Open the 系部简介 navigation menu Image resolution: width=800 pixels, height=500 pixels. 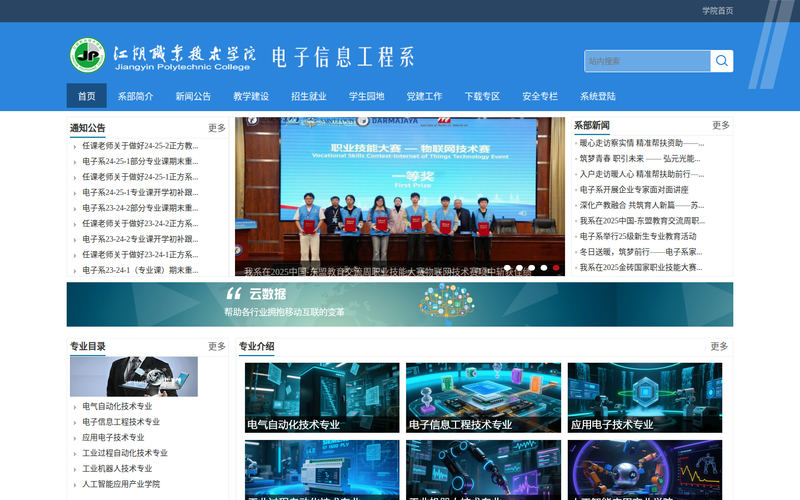135,96
